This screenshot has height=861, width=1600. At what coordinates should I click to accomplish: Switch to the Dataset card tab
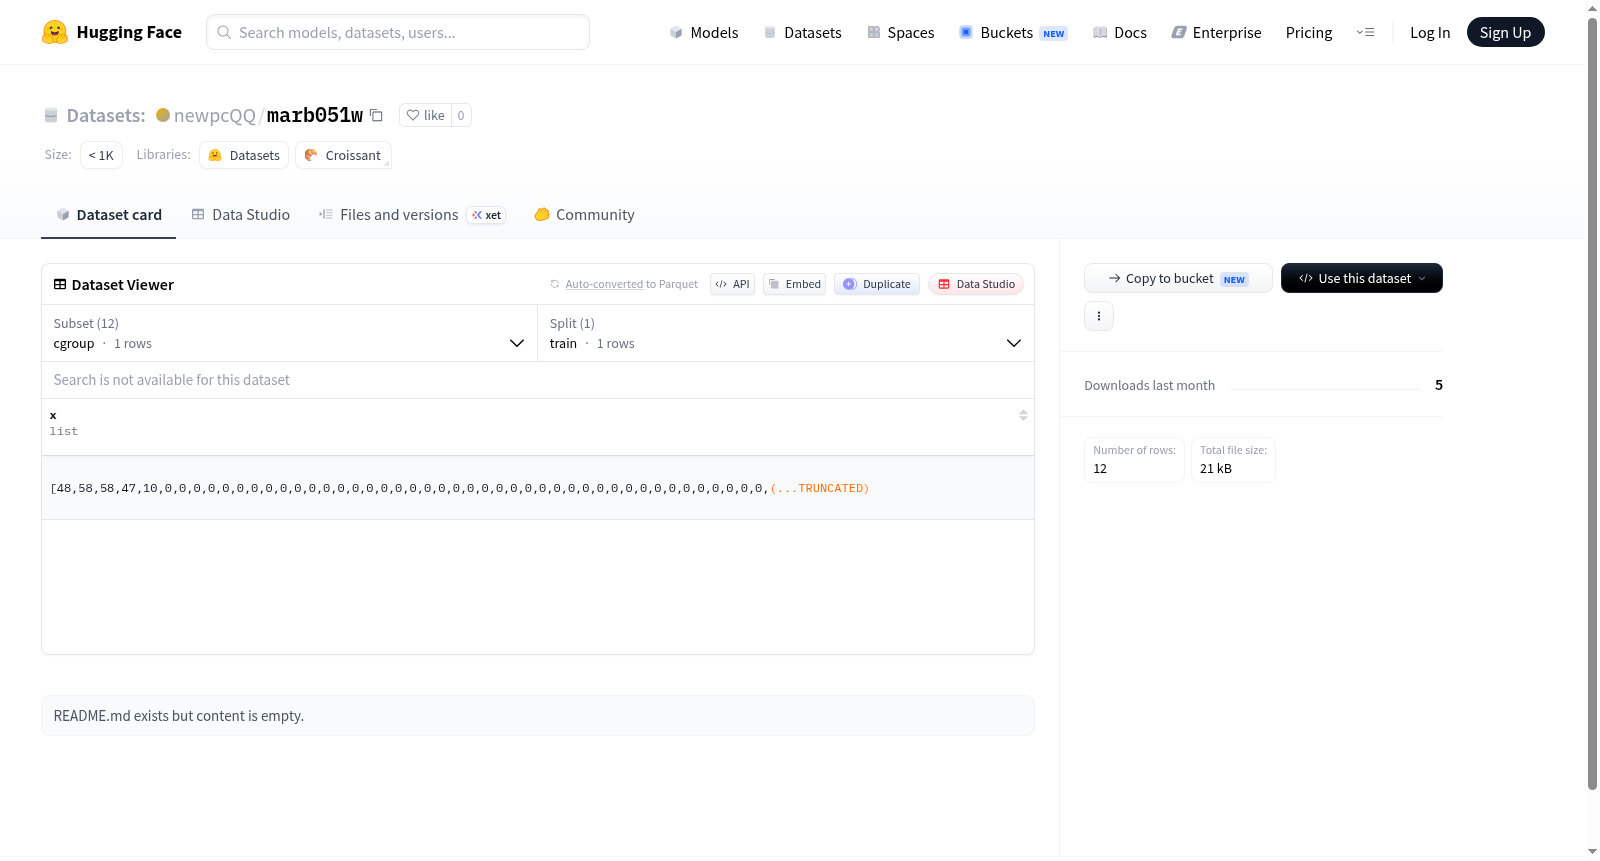[x=109, y=215]
